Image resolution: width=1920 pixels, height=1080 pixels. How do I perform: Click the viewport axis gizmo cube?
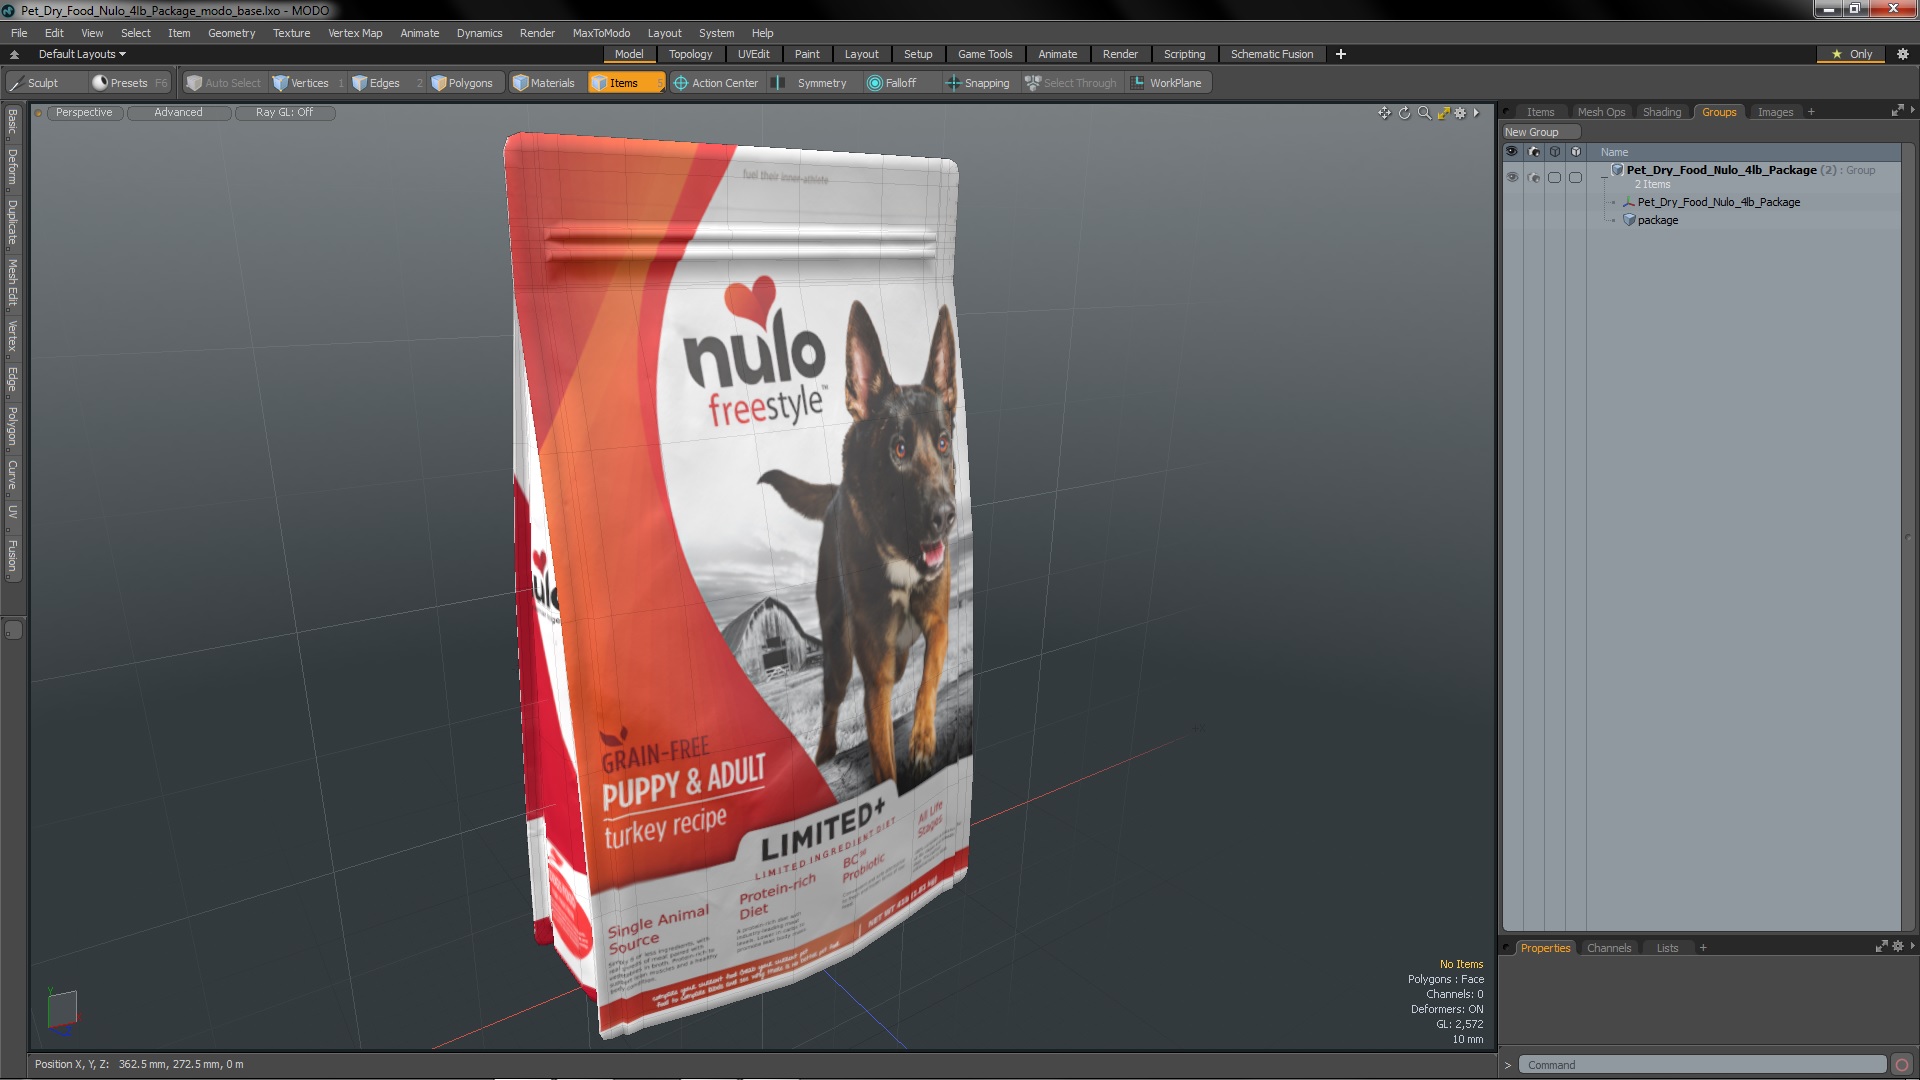[x=62, y=1009]
